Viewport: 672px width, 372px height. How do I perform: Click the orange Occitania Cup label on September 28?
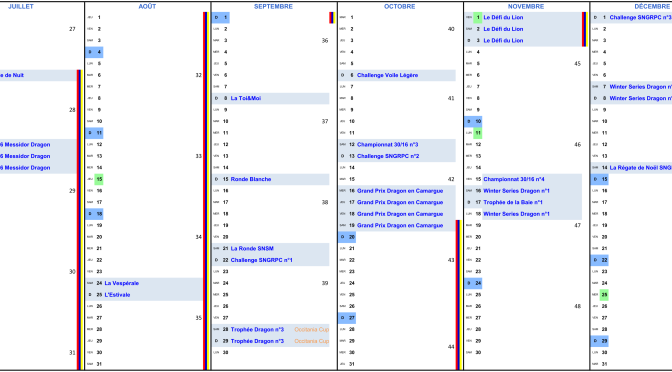click(x=312, y=330)
